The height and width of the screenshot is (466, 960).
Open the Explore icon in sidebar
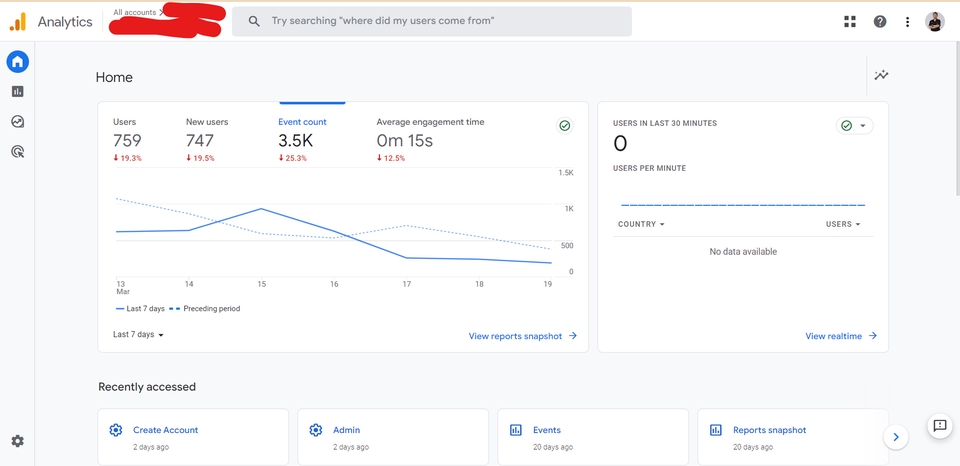pyautogui.click(x=17, y=122)
